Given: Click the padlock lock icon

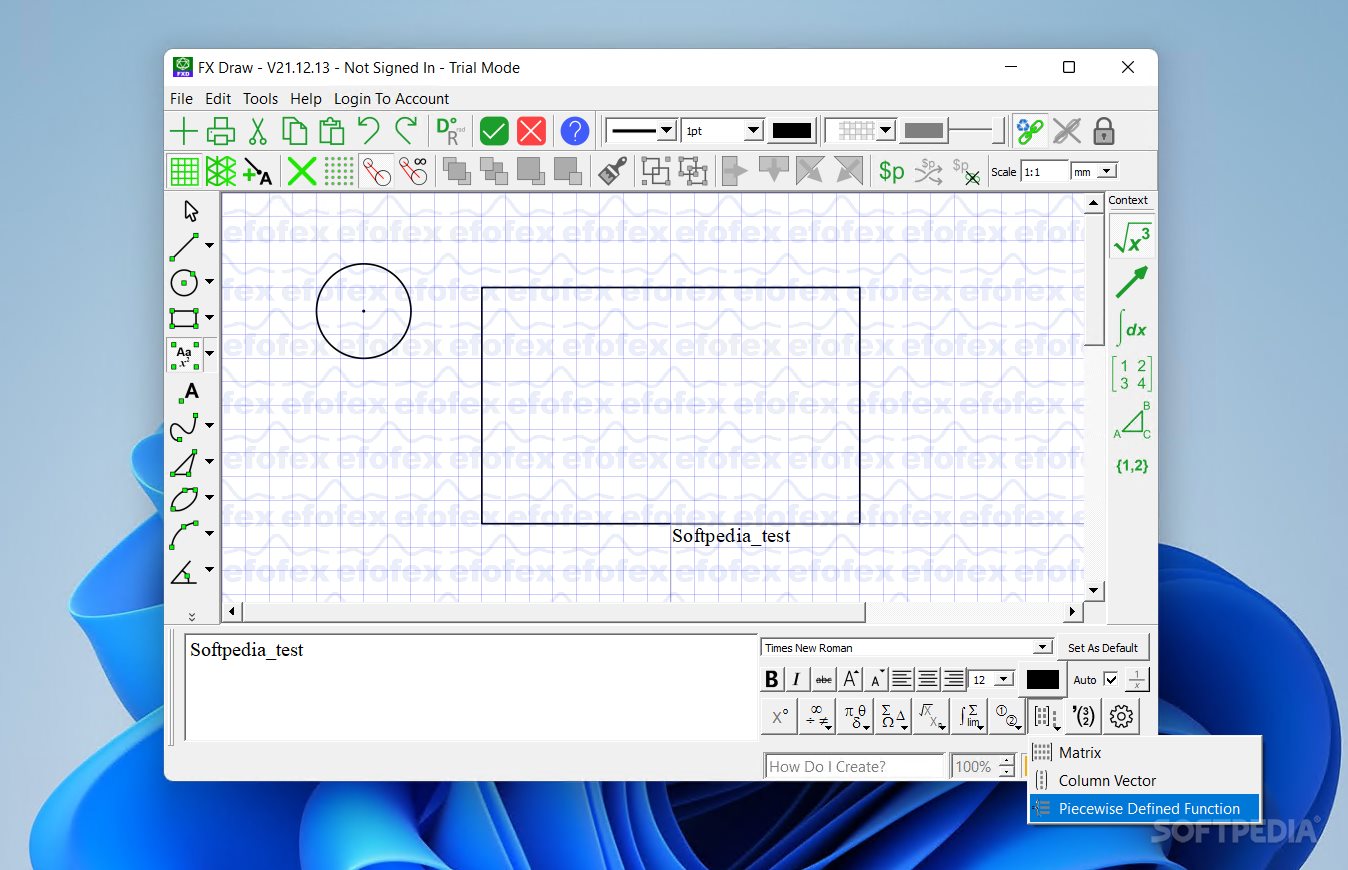Looking at the screenshot, I should tap(1103, 131).
